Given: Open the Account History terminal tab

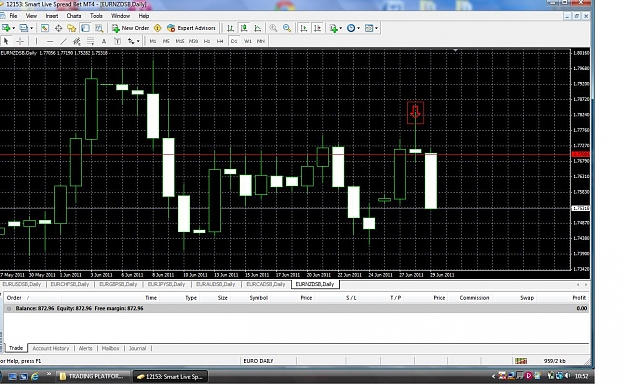Looking at the screenshot, I should [51, 348].
